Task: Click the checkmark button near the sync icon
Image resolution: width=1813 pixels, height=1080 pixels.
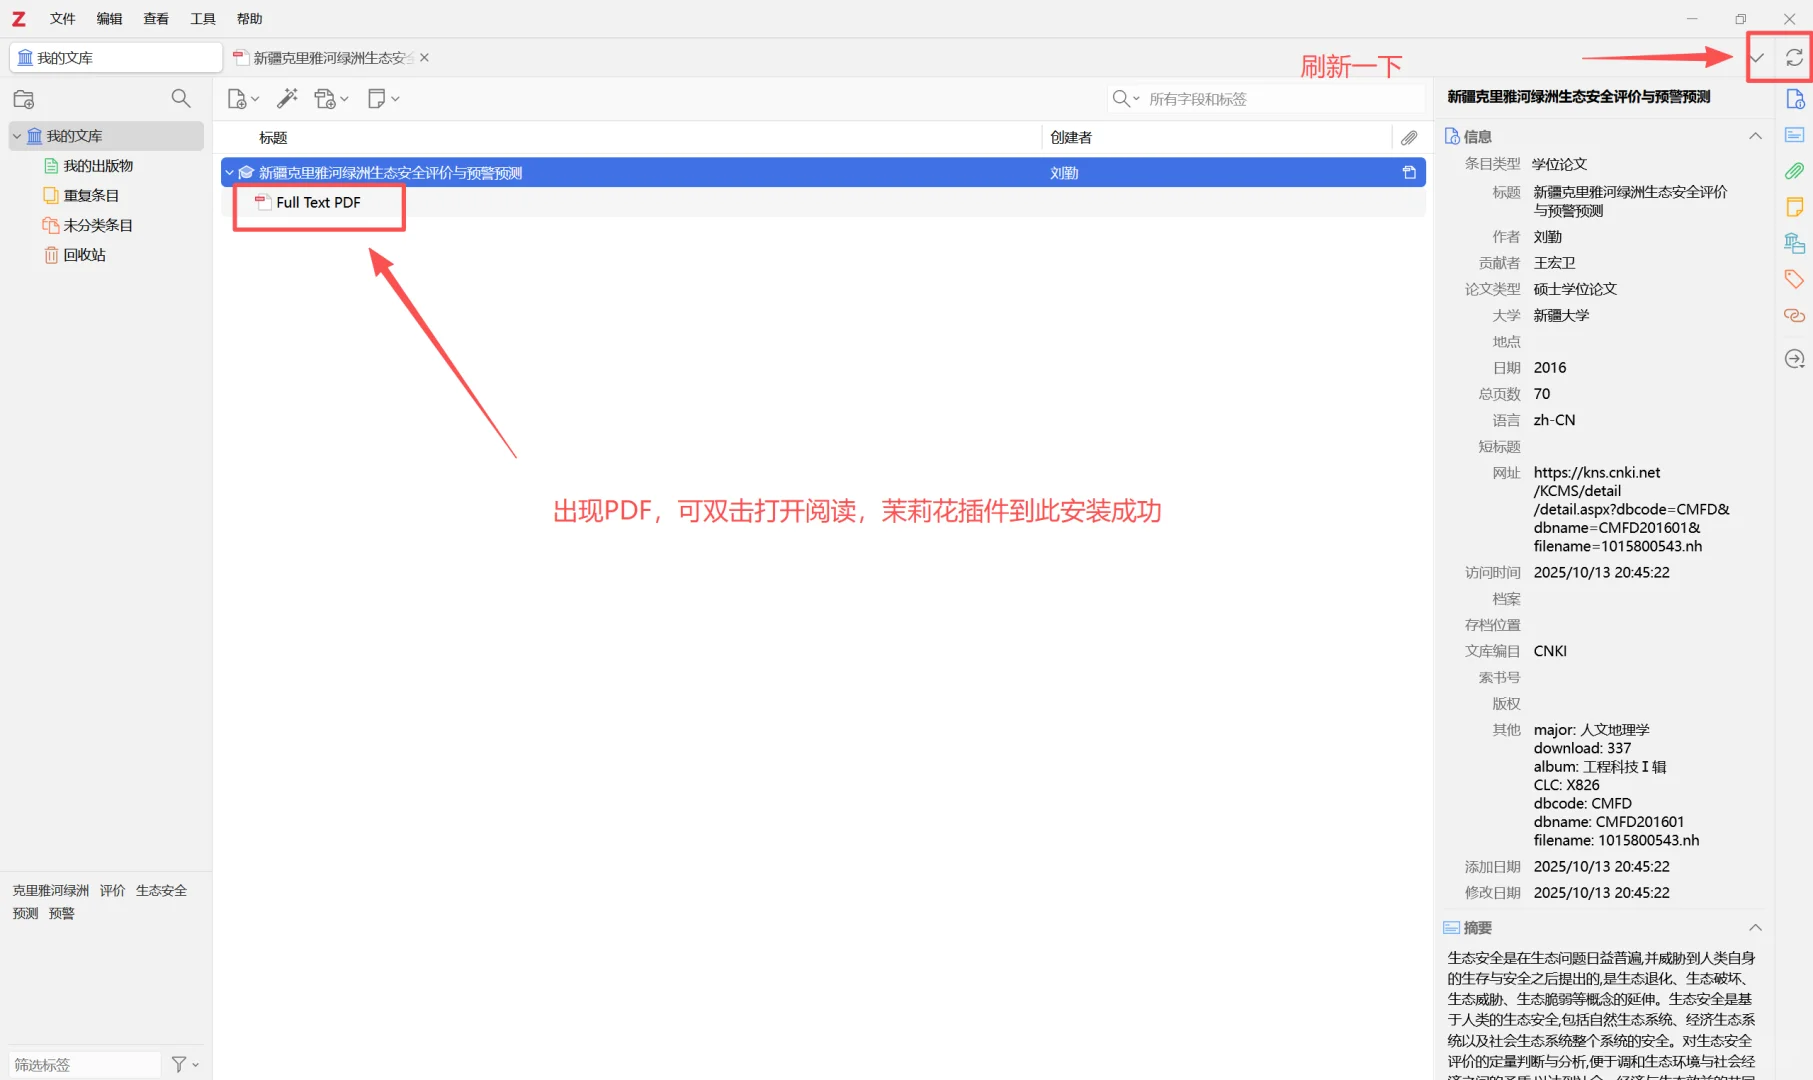Action: [1757, 59]
